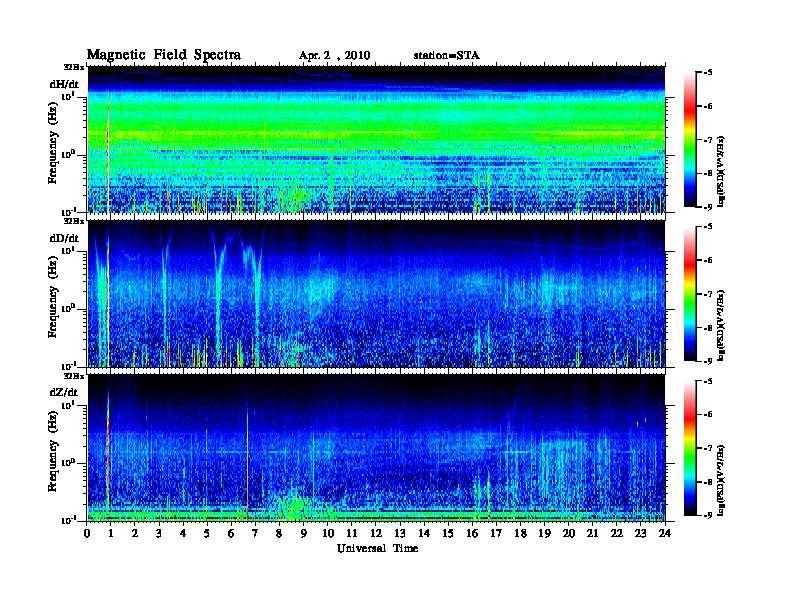Viewport: 792px width, 612px height.
Task: Click hour 20 on the time axis
Action: [569, 533]
